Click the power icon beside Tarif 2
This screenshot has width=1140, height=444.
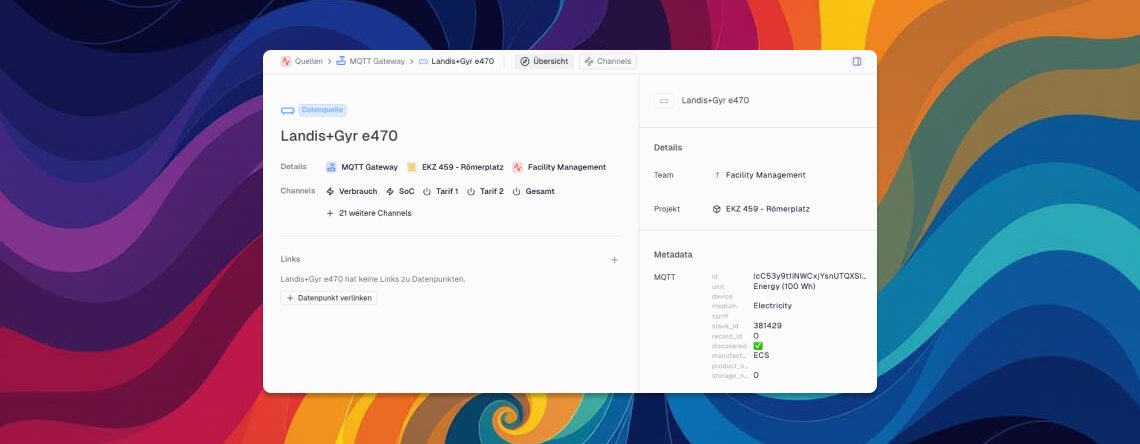click(x=471, y=191)
